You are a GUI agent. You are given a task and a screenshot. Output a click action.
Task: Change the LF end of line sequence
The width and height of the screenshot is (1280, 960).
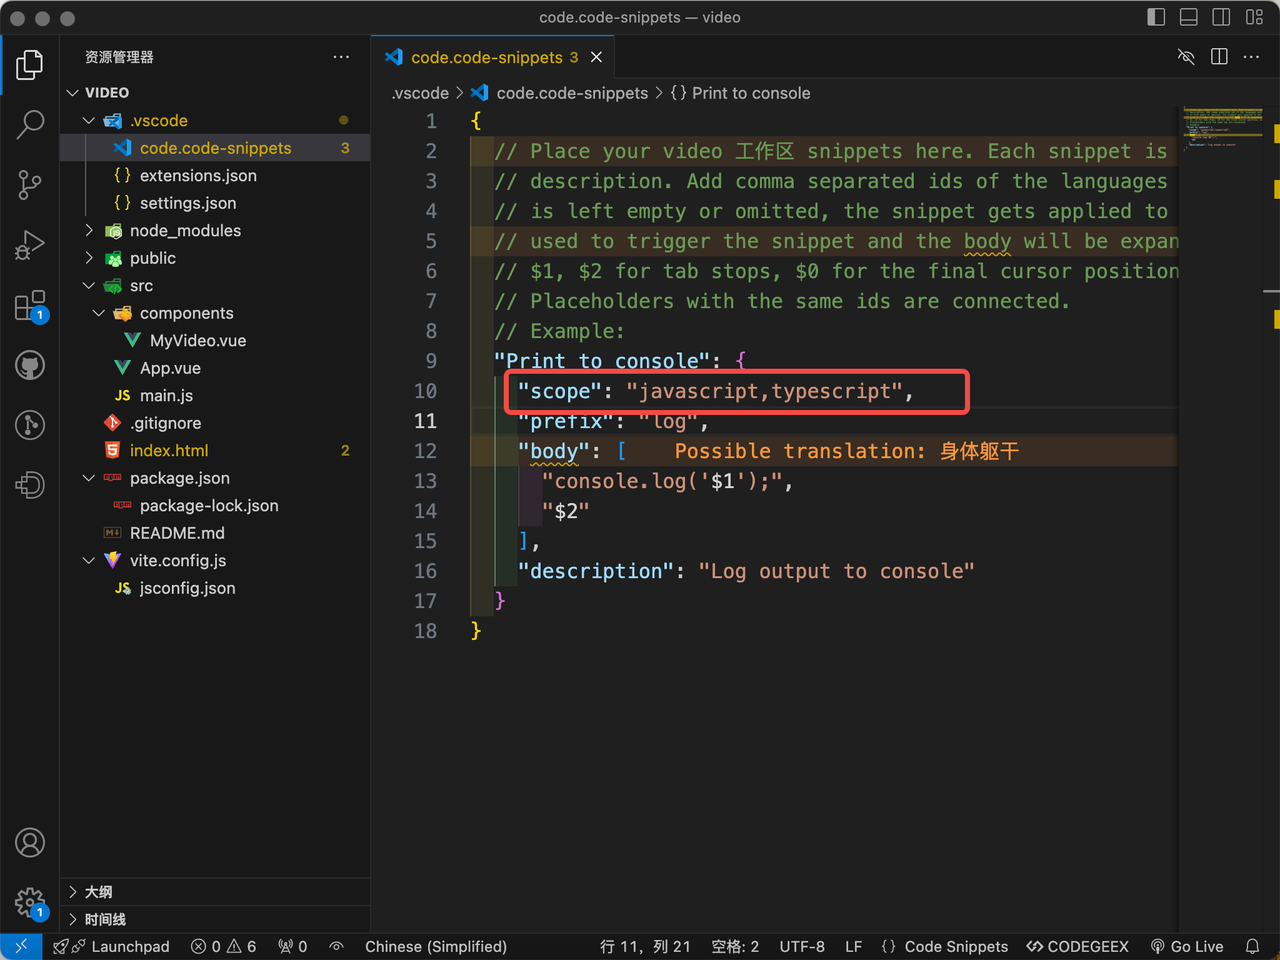(x=853, y=946)
